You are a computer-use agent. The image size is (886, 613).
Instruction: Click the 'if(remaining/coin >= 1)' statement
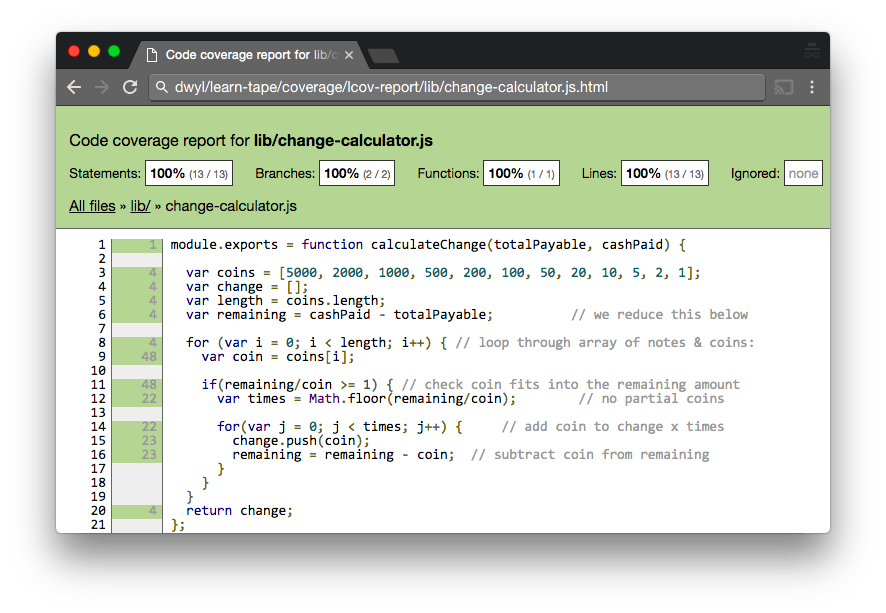(297, 385)
